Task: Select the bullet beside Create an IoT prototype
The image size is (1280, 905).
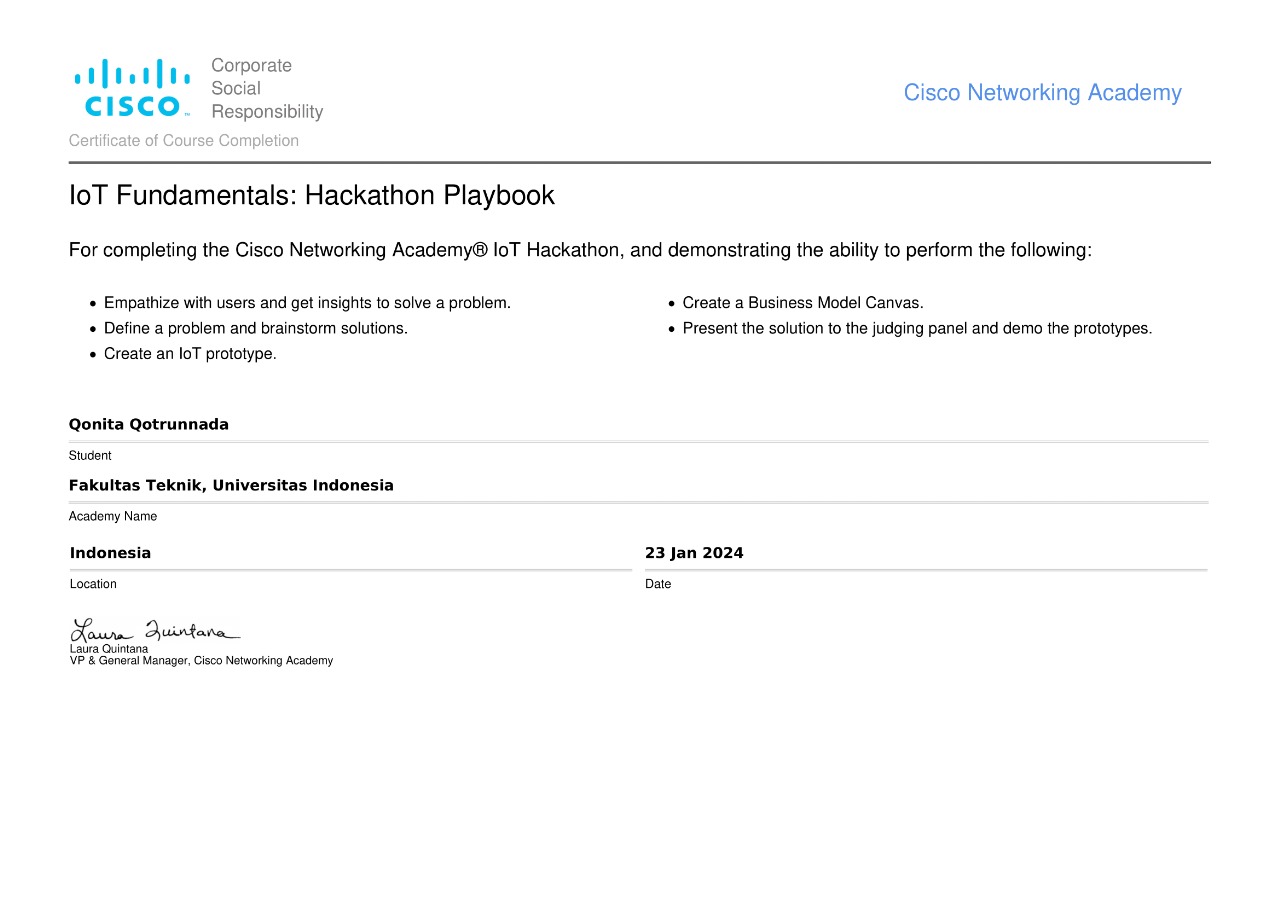Action: coord(93,353)
